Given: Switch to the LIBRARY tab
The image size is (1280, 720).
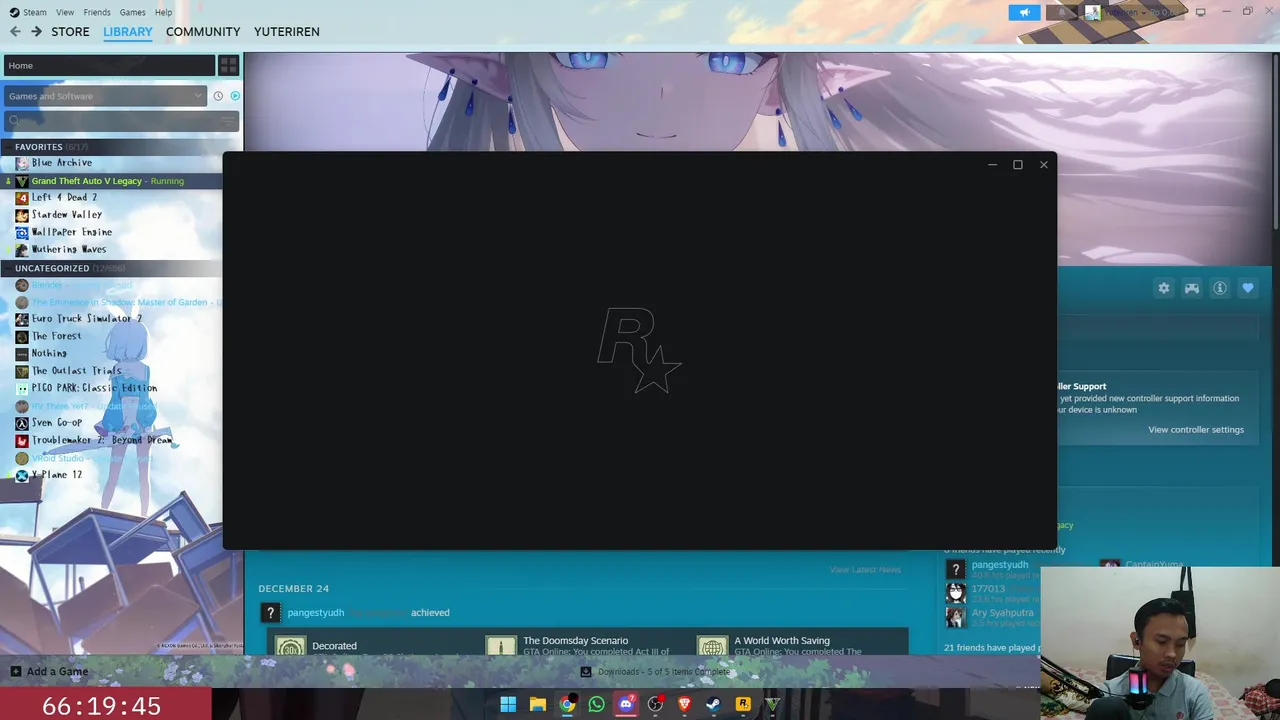Looking at the screenshot, I should tap(128, 32).
